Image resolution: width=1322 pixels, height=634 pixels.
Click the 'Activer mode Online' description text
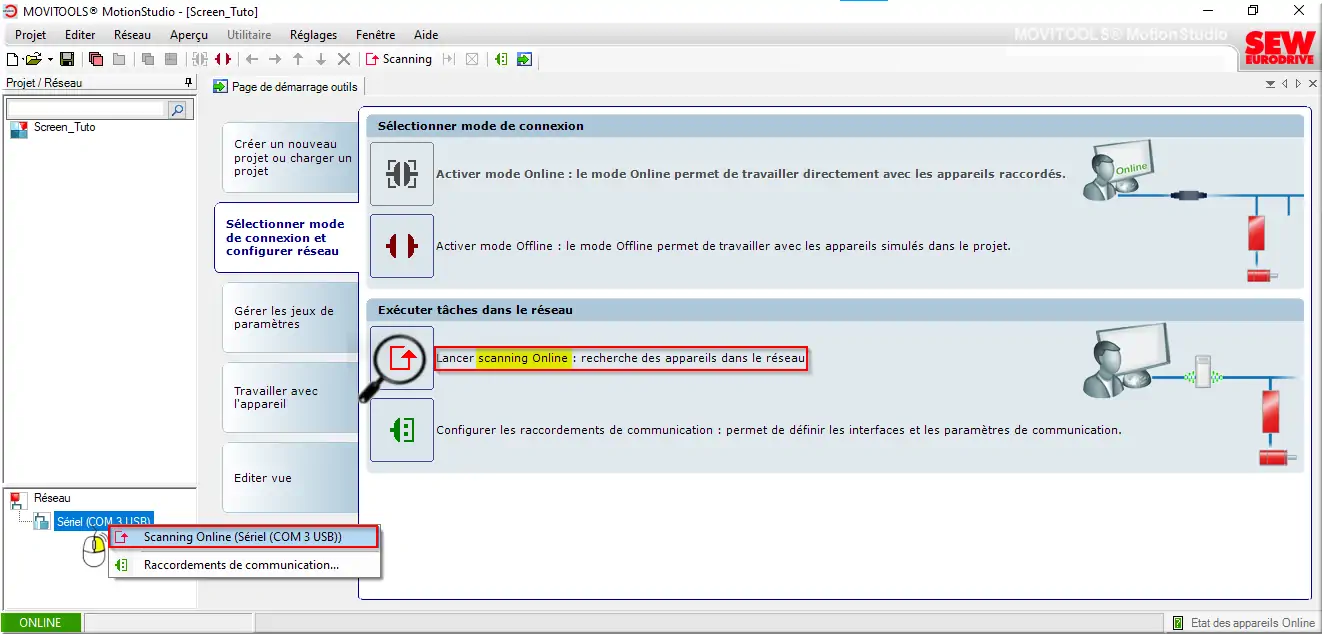[x=751, y=174]
